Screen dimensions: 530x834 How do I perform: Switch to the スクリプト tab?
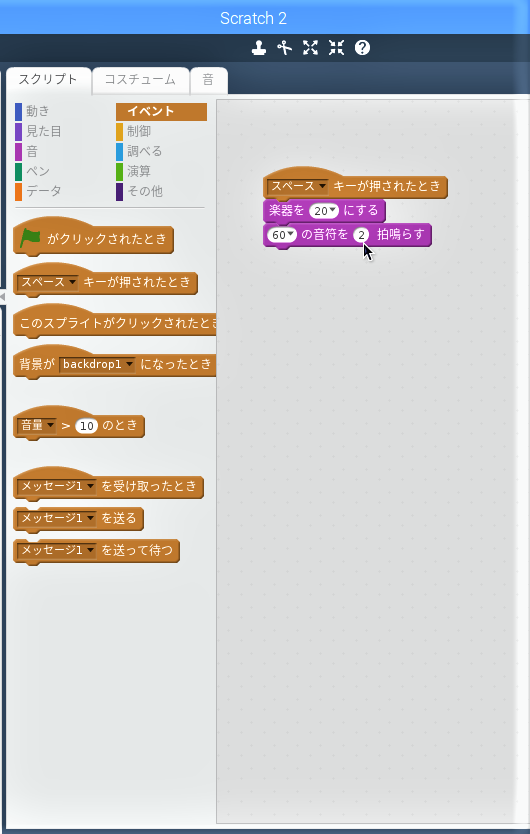point(48,80)
